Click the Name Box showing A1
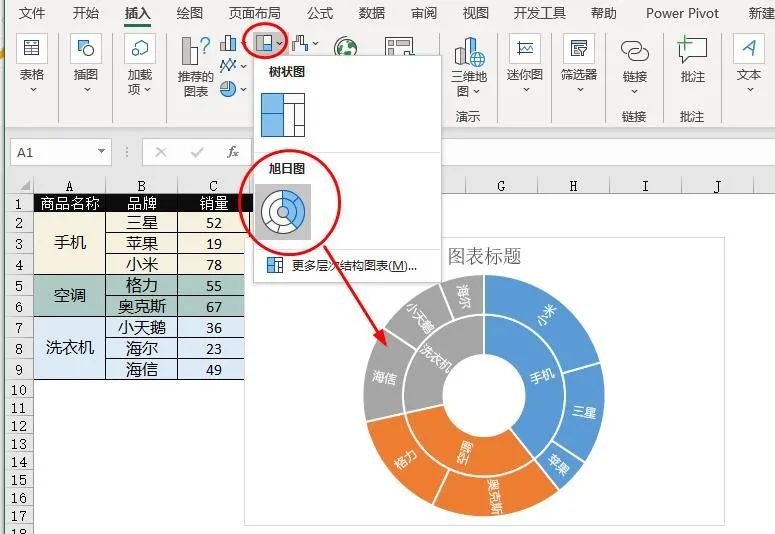Viewport: 775px width, 534px height. [61, 152]
